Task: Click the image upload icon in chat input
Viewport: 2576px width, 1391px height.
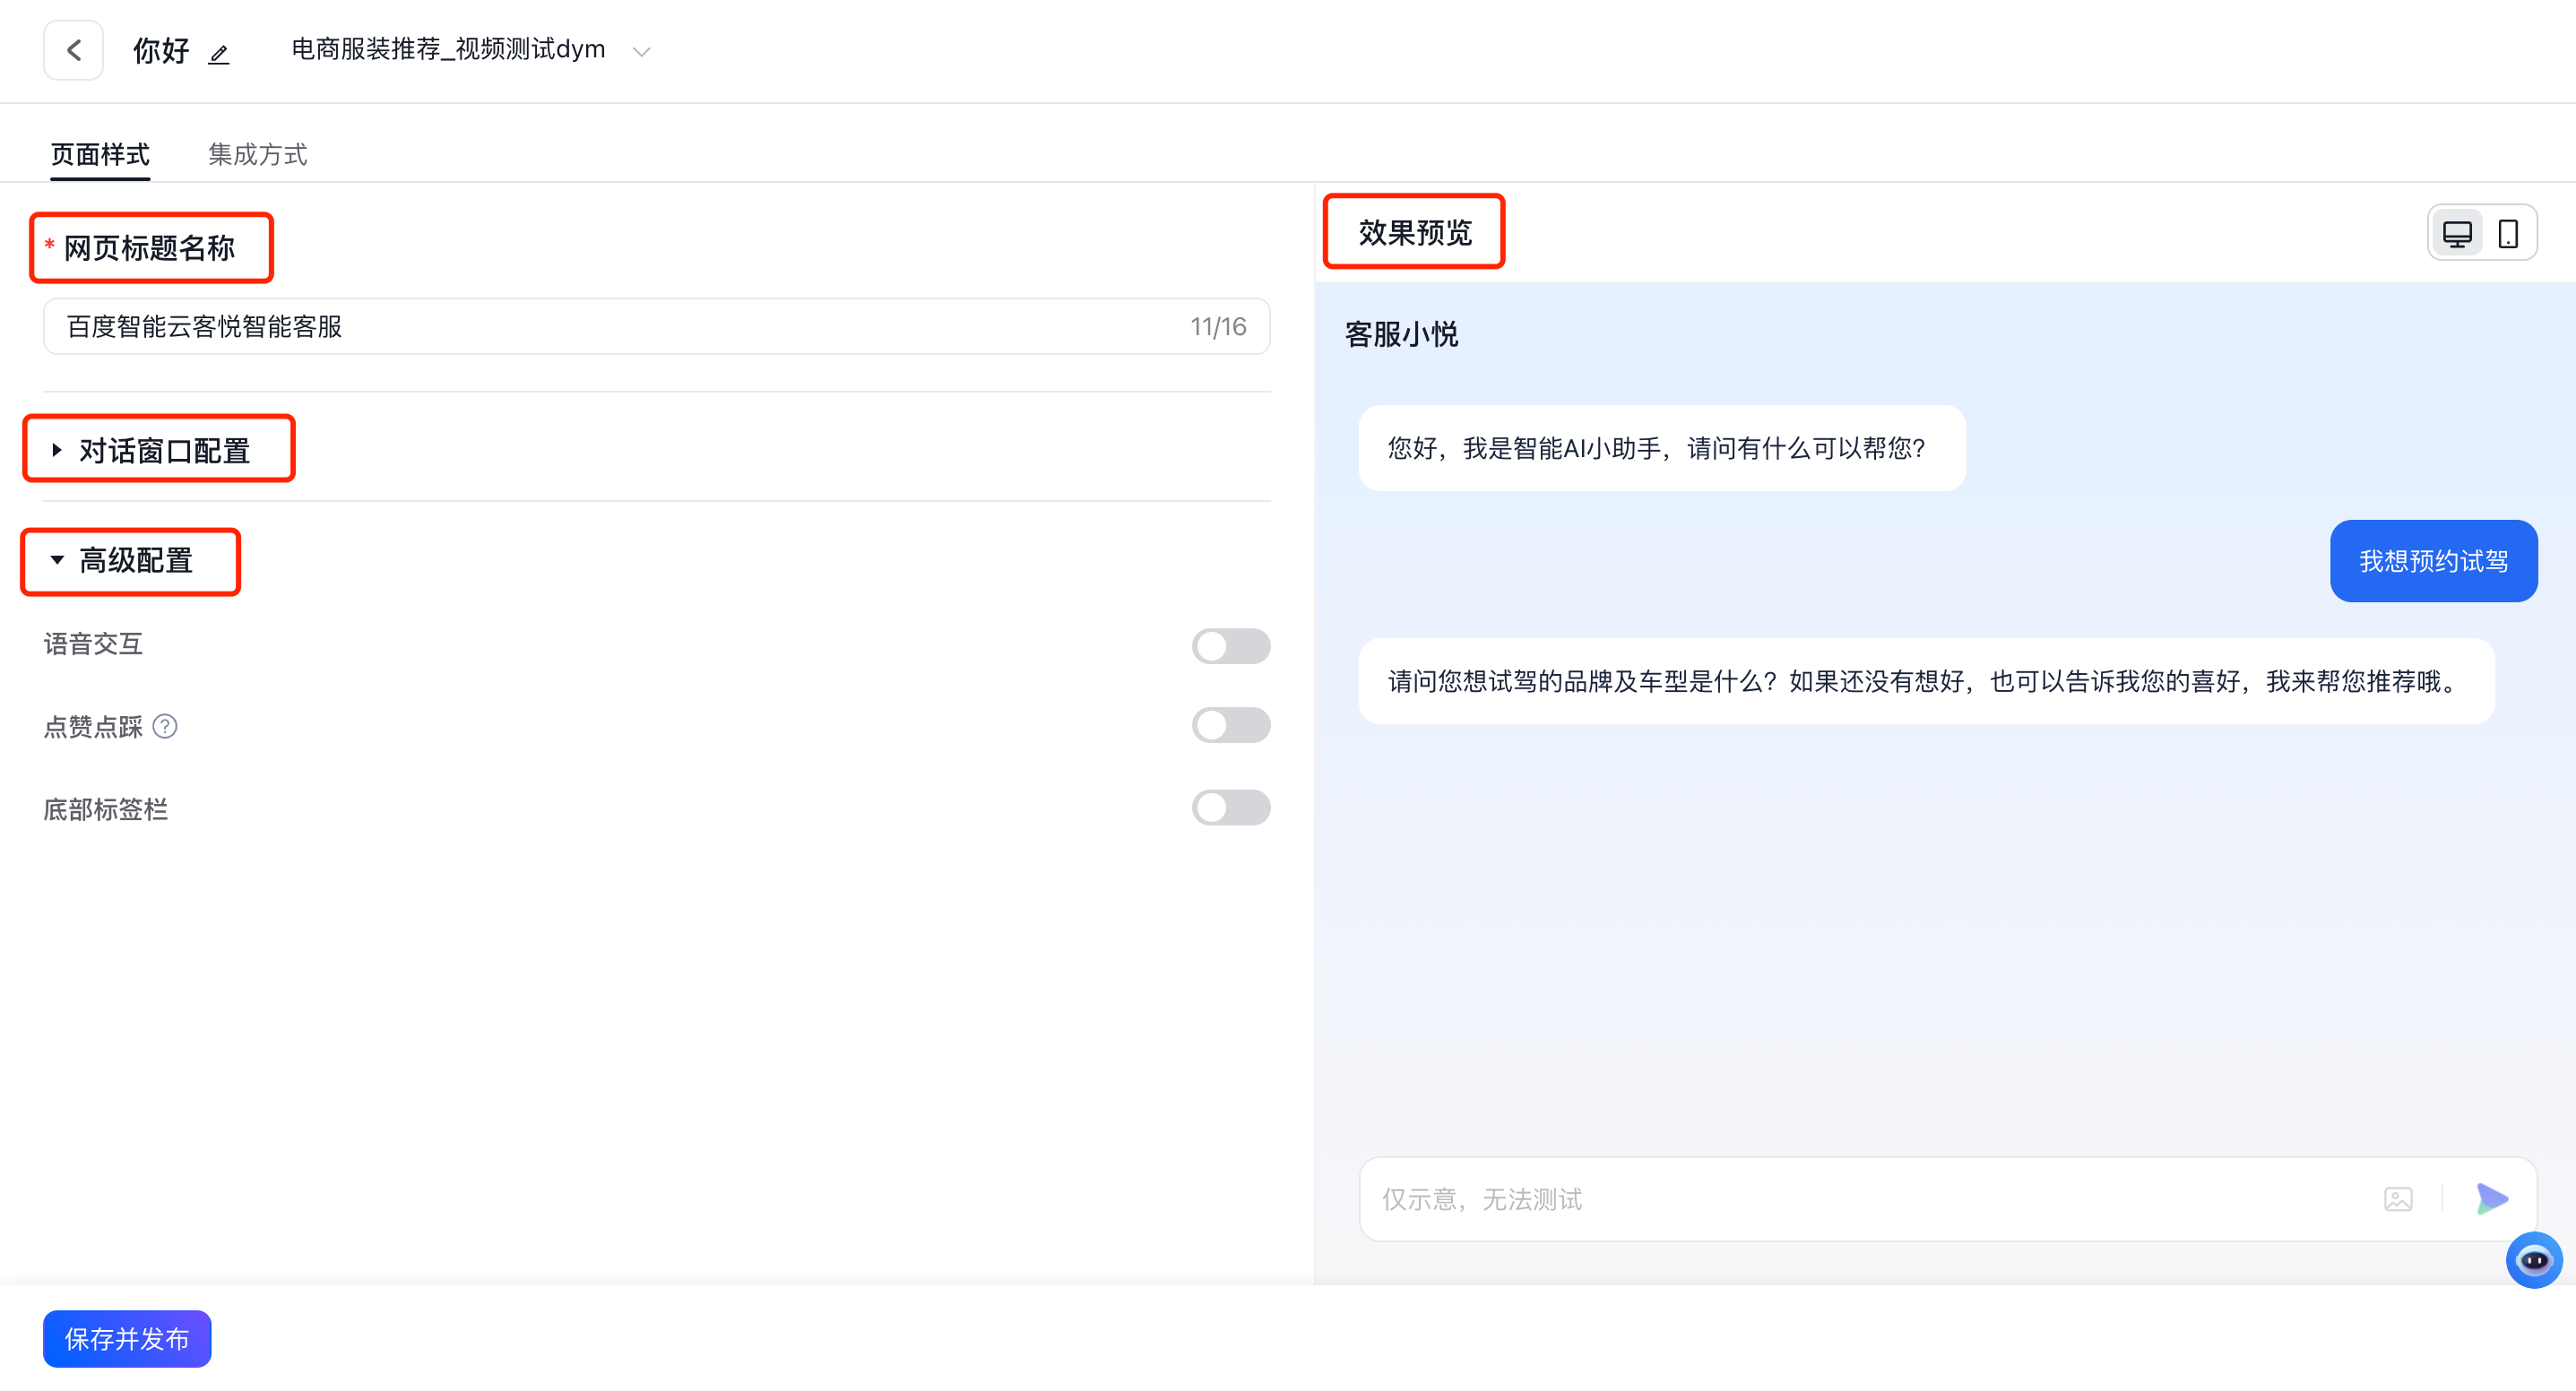Action: (2398, 1199)
